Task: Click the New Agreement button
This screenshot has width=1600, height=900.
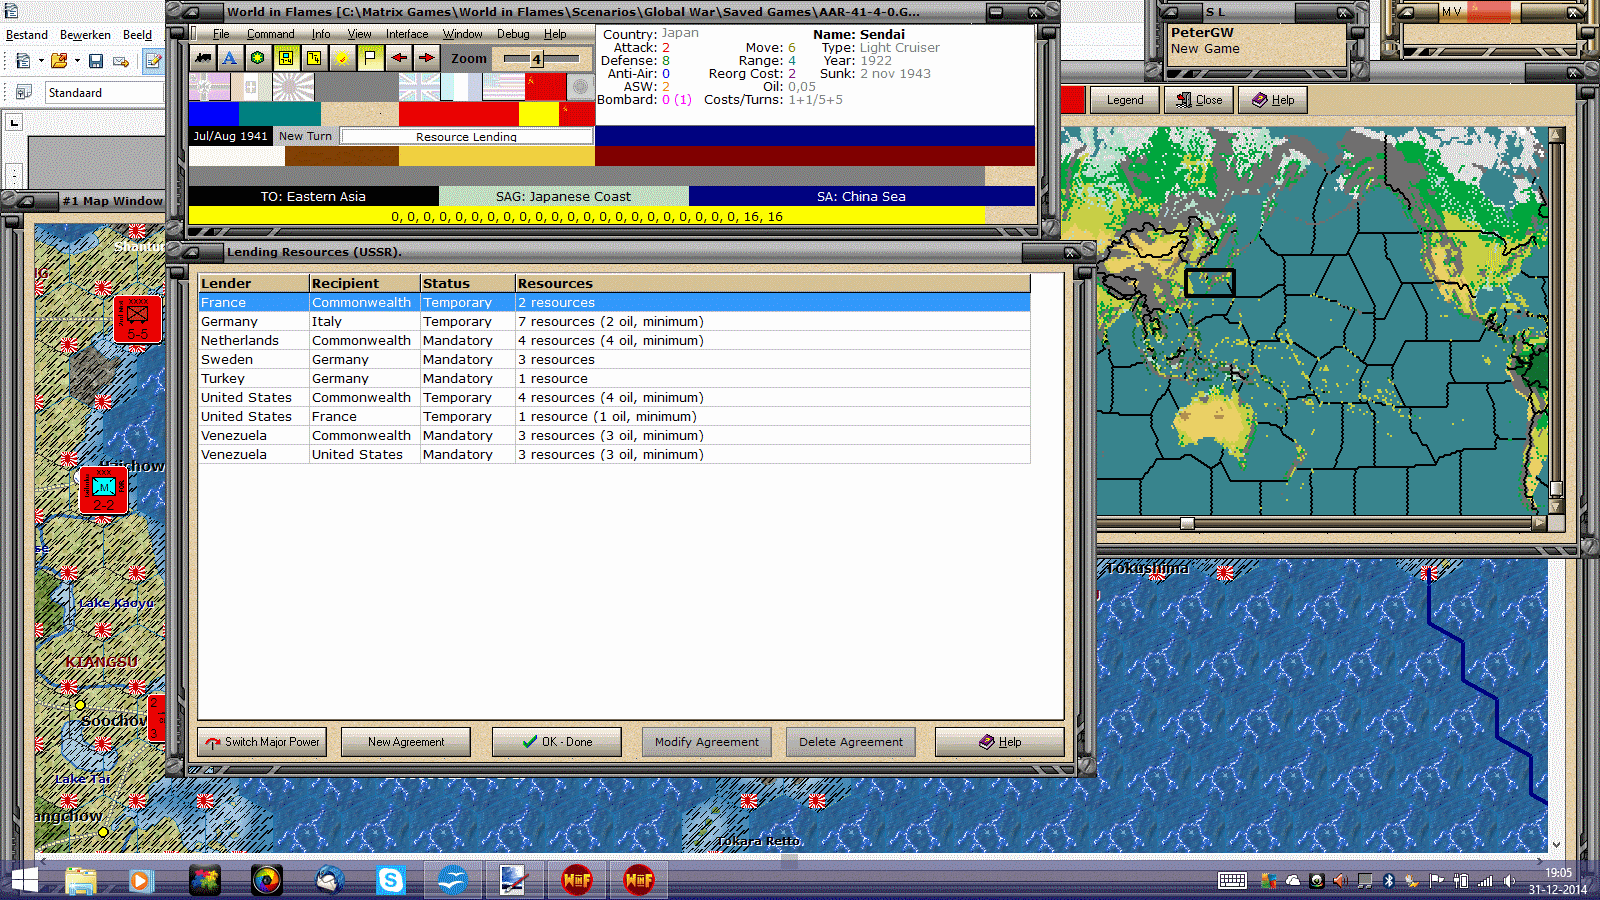Action: tap(406, 742)
